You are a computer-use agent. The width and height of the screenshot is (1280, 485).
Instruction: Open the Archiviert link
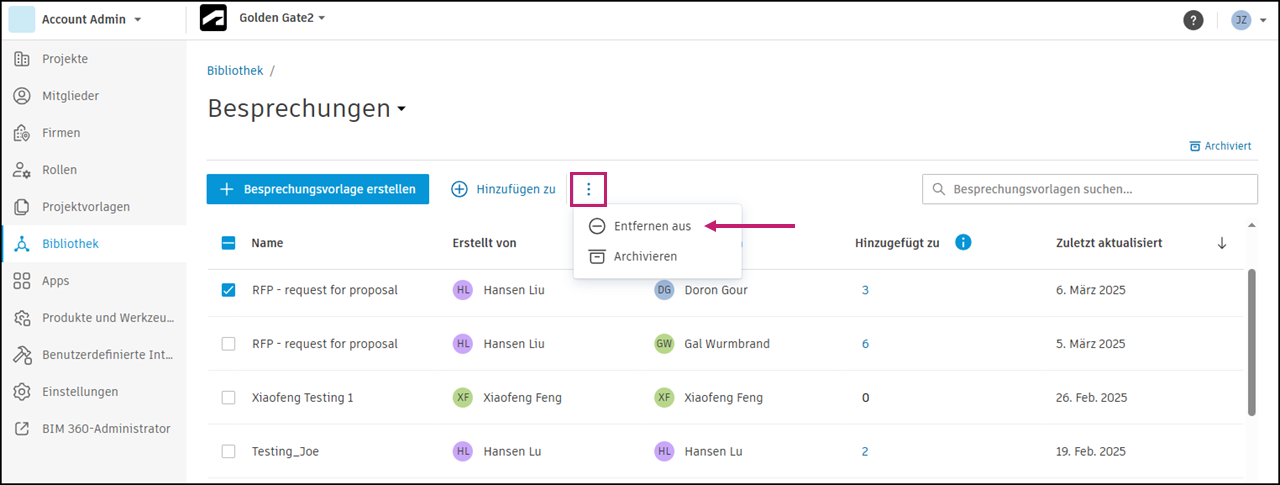point(1220,146)
